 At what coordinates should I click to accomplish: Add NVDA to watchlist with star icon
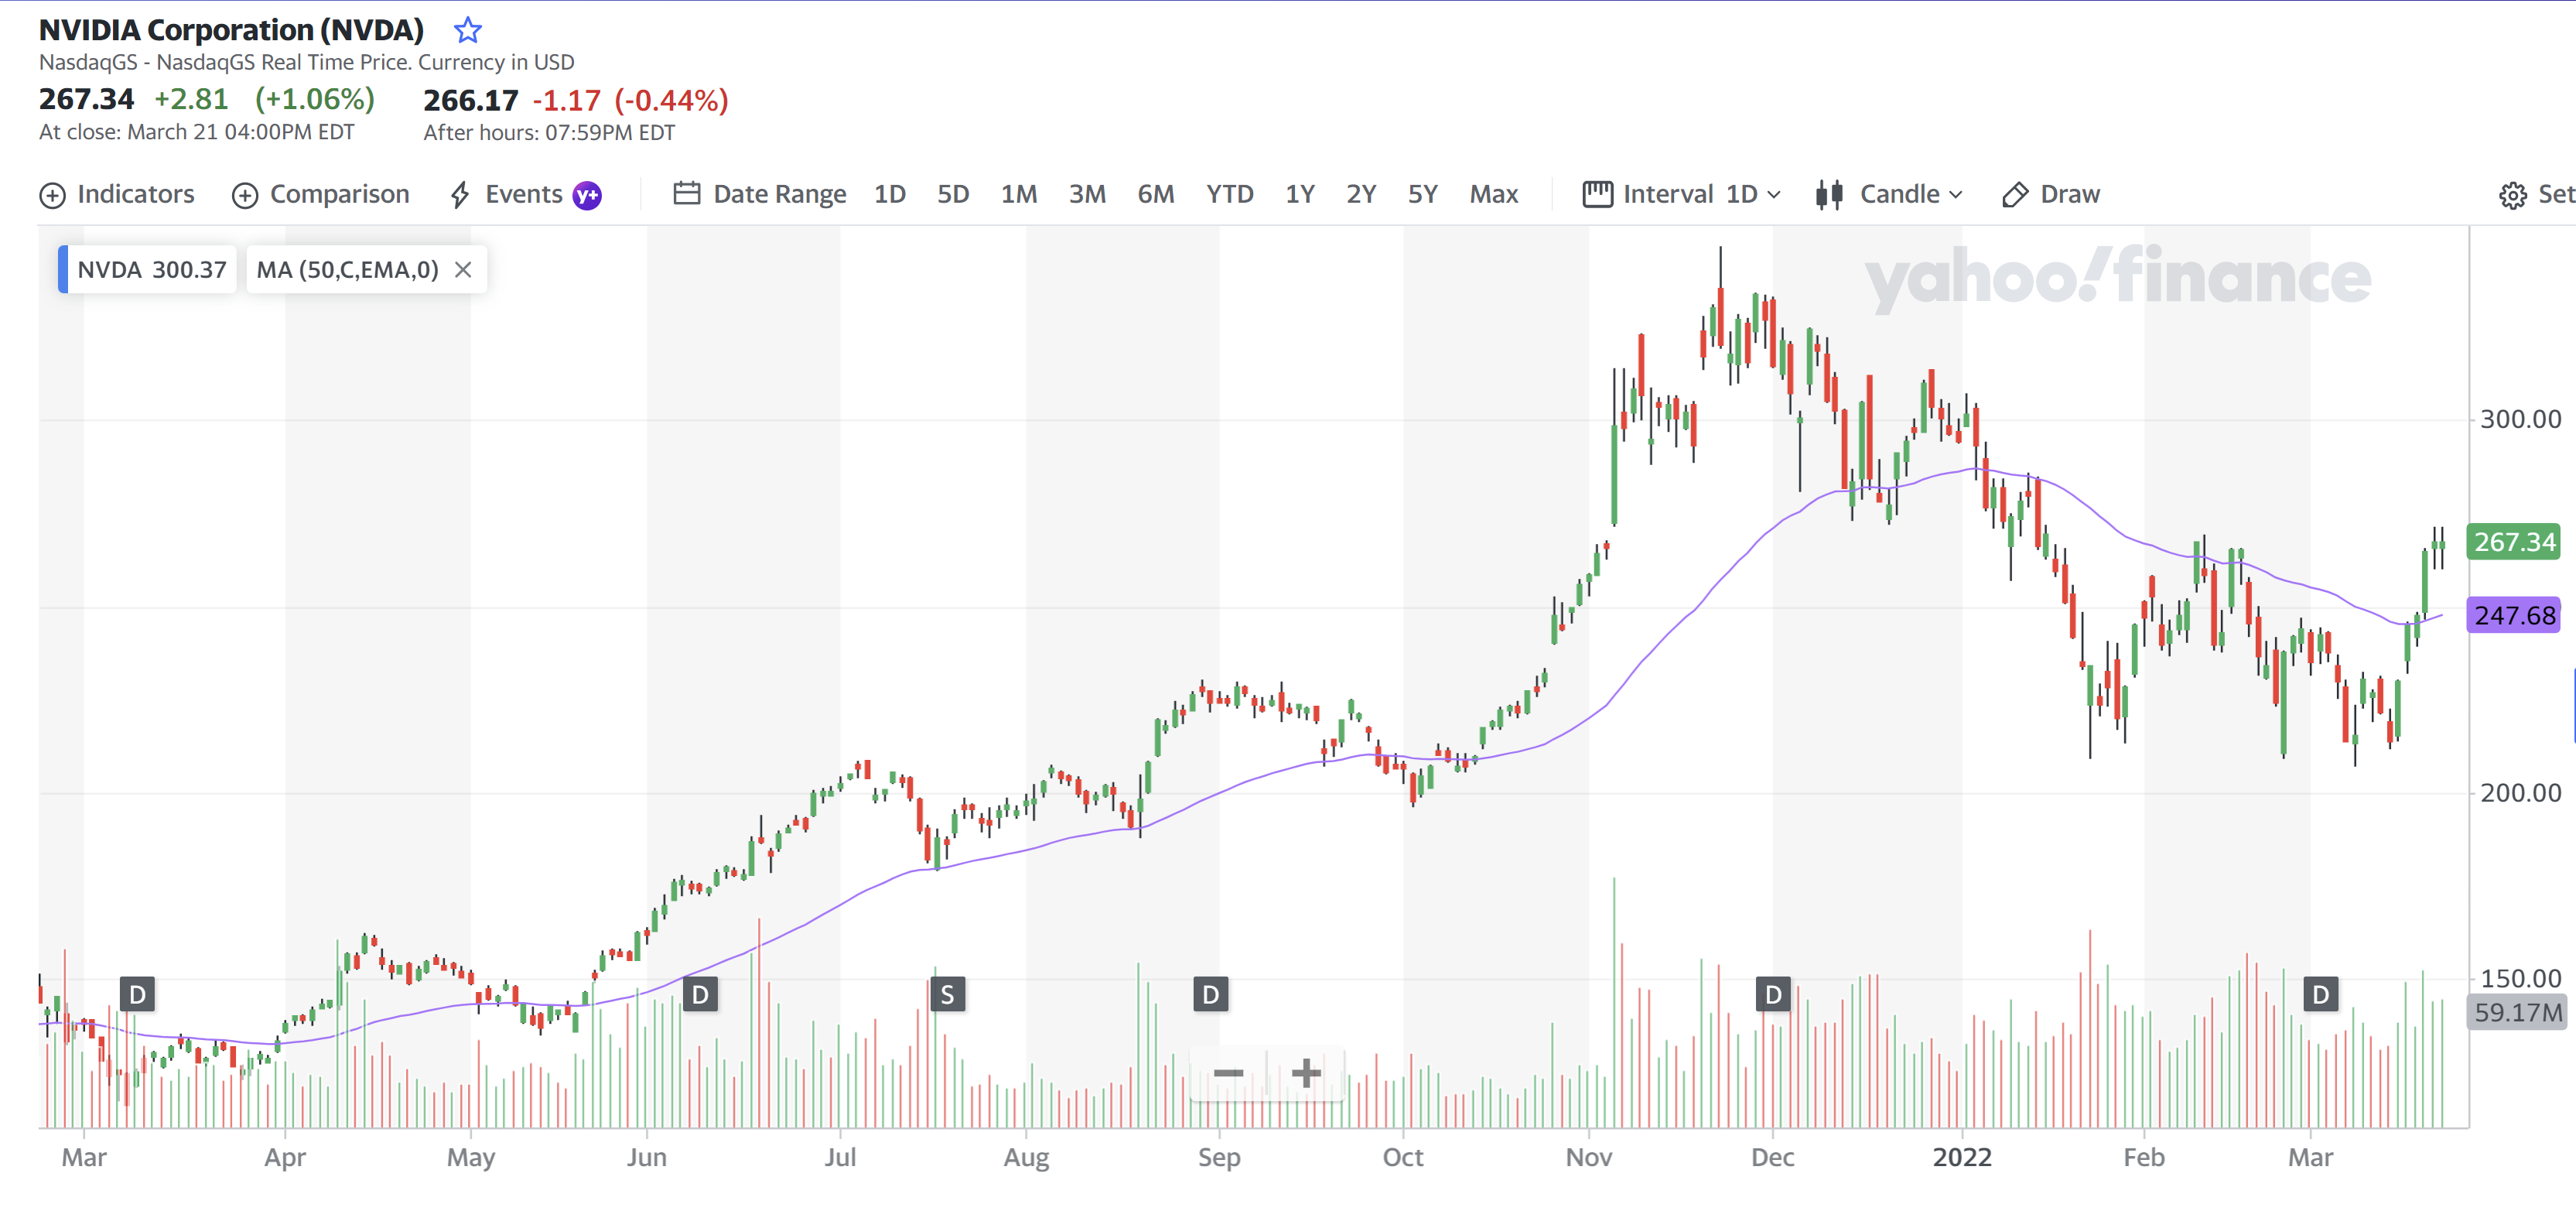coord(467,31)
